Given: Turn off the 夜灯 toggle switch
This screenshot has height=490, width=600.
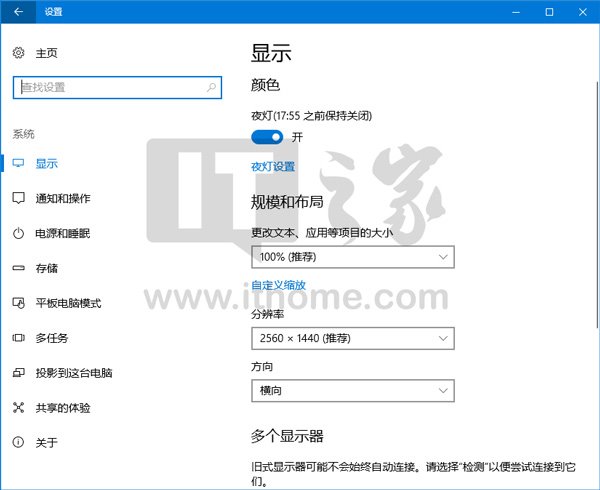Looking at the screenshot, I should tap(267, 137).
